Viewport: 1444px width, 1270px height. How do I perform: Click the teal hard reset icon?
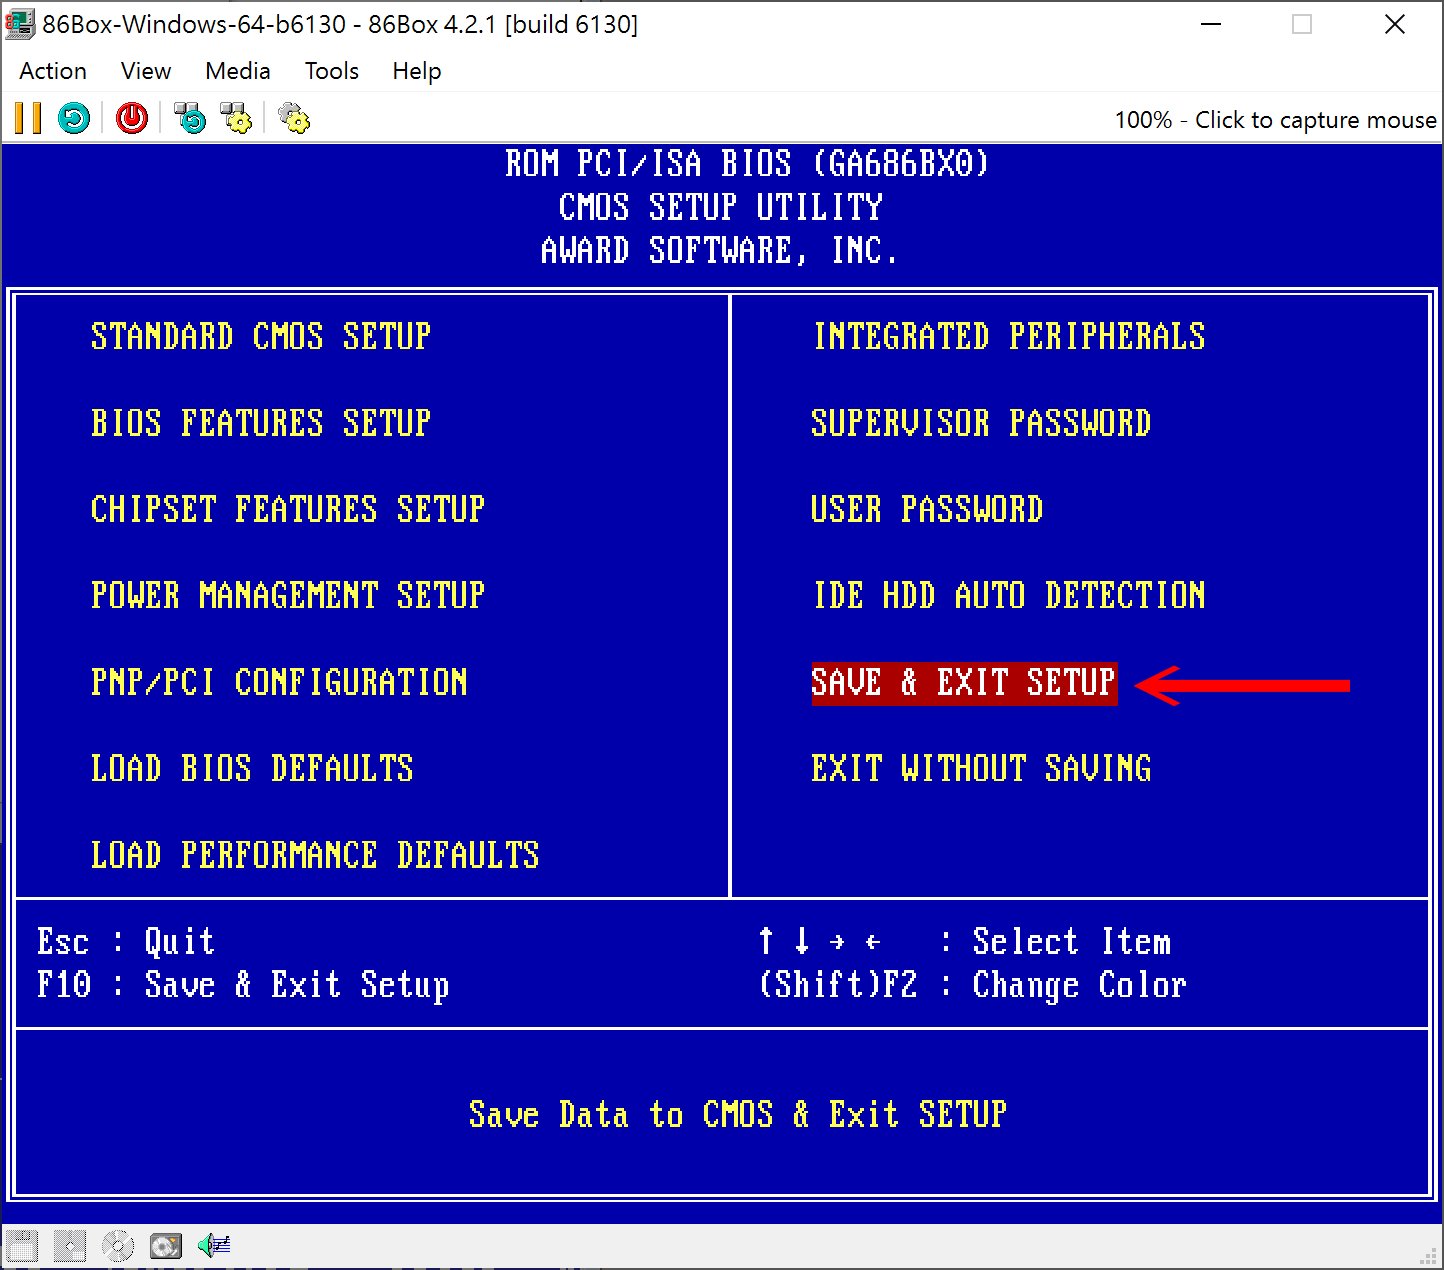[x=74, y=118]
